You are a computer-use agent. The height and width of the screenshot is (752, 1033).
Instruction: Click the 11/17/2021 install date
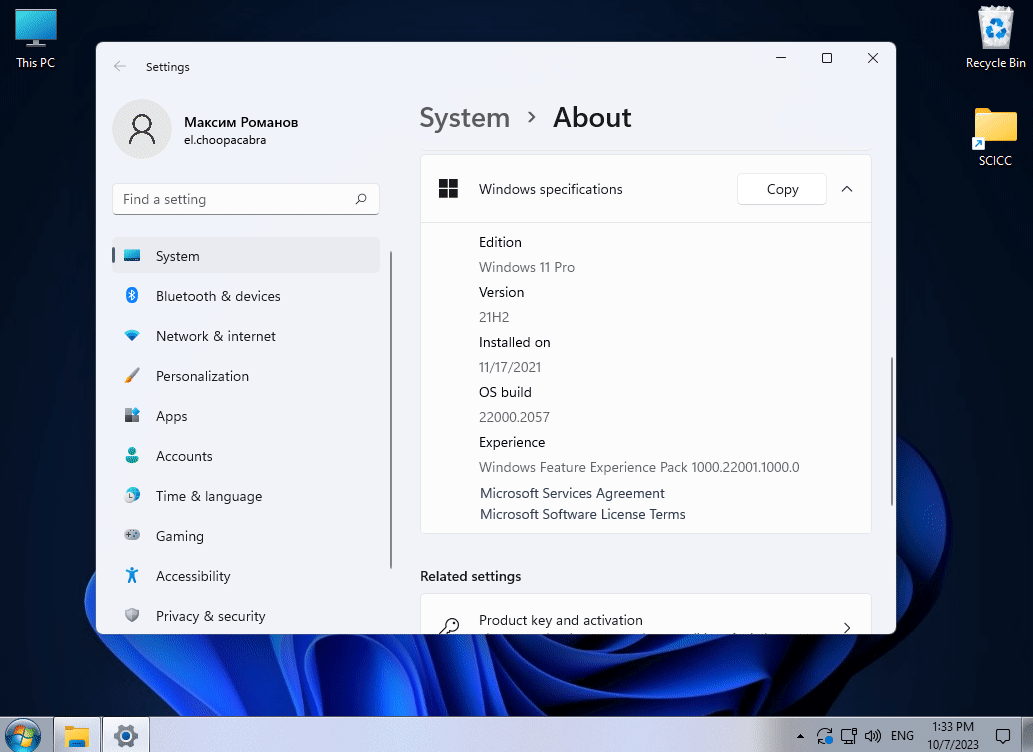coord(510,367)
